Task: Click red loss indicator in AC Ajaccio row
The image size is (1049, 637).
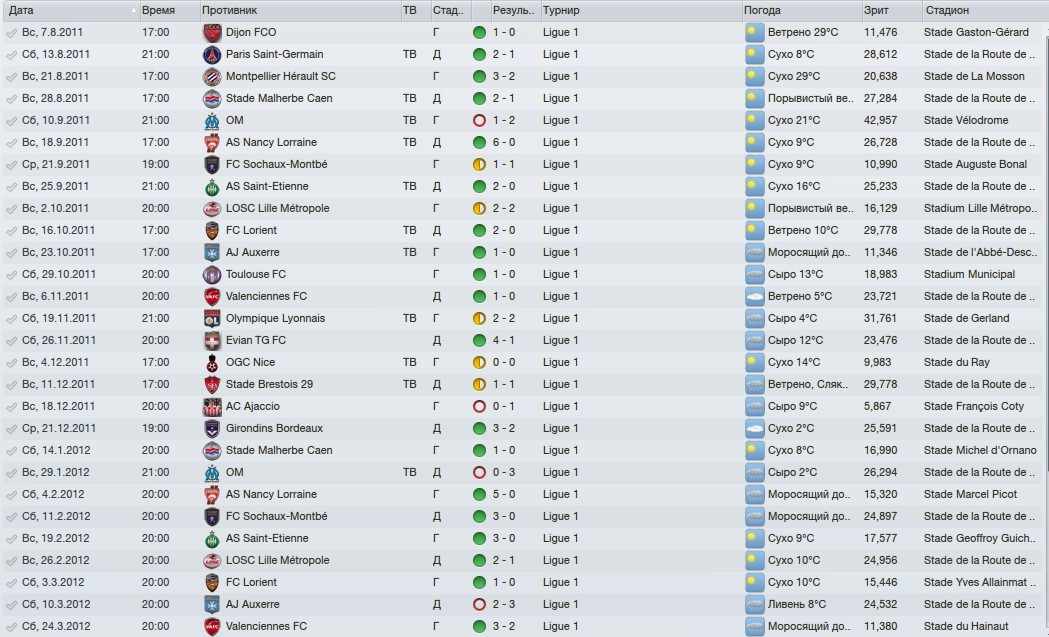Action: click(479, 406)
